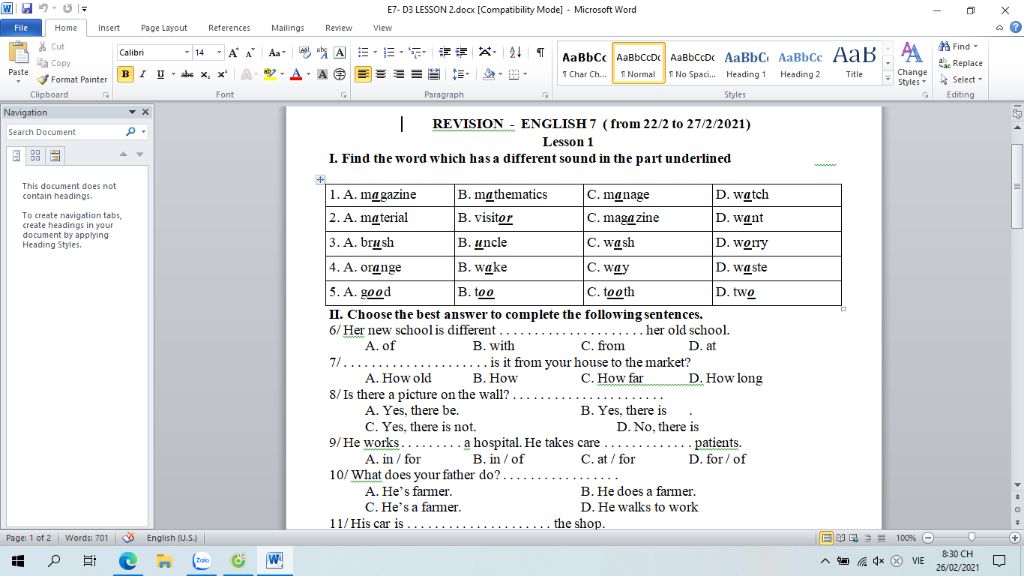Click the Copy command
Viewport: 1024px width, 576px height.
[x=54, y=63]
